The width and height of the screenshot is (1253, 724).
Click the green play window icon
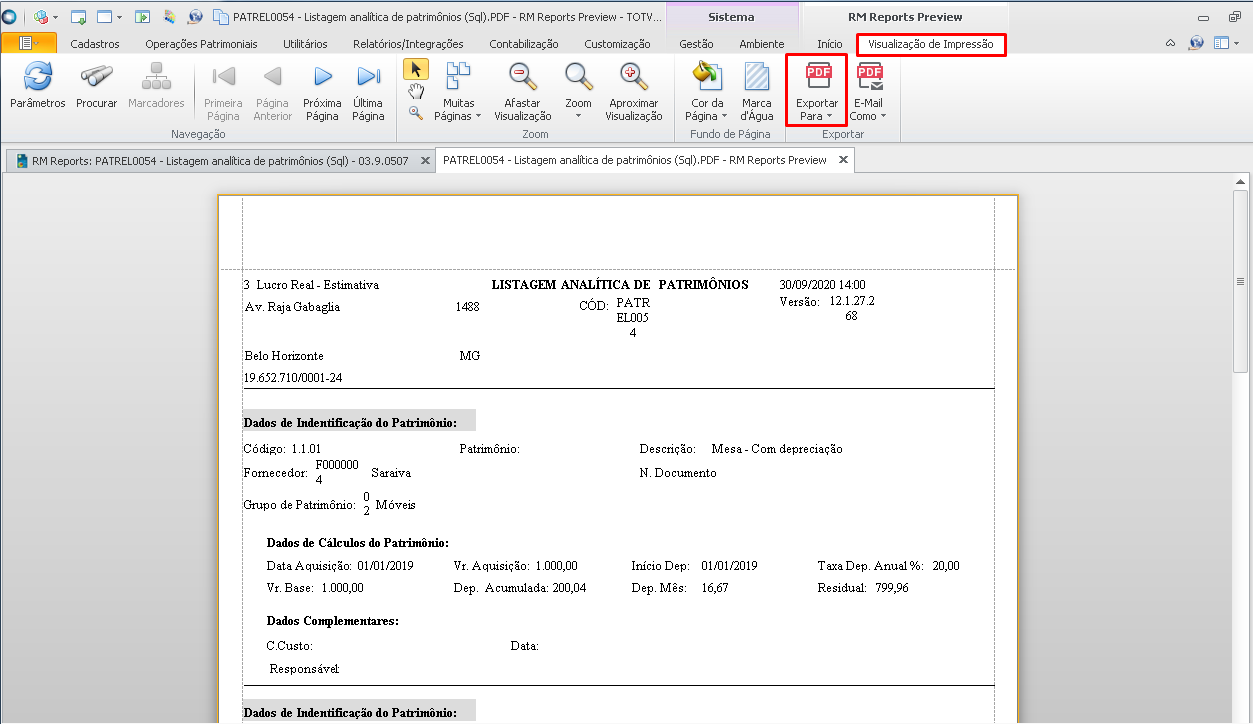click(143, 17)
